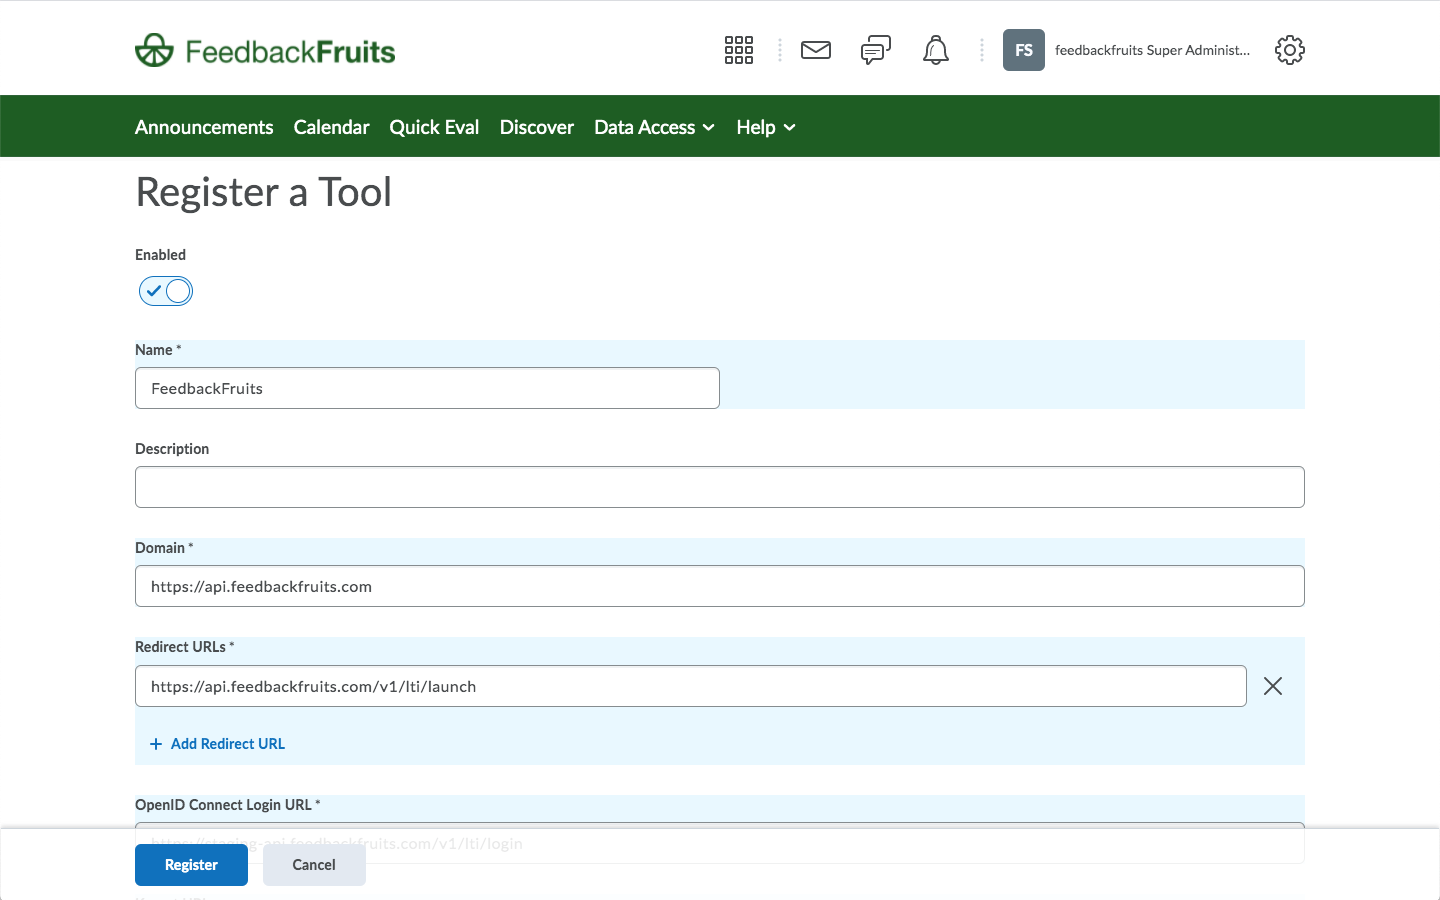Click the Cancel button
The image size is (1440, 900).
[x=314, y=865]
